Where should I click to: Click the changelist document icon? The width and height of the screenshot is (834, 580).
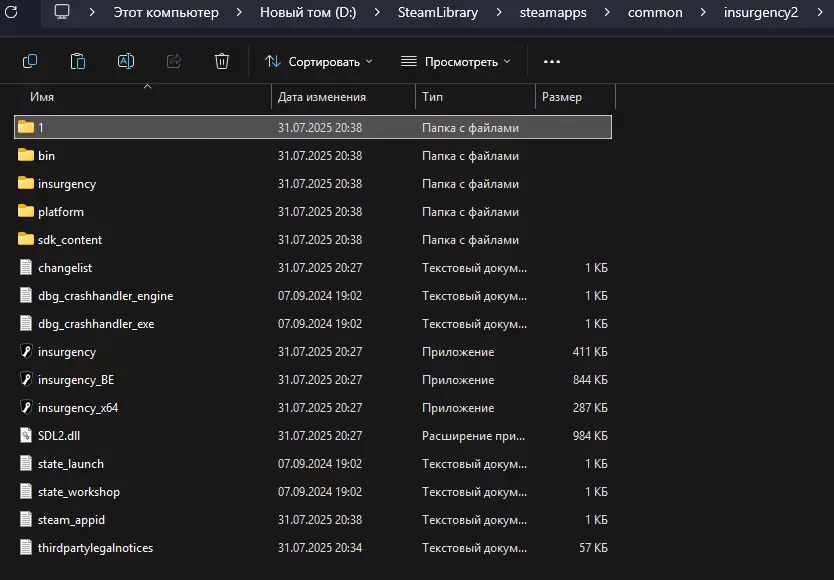click(26, 267)
